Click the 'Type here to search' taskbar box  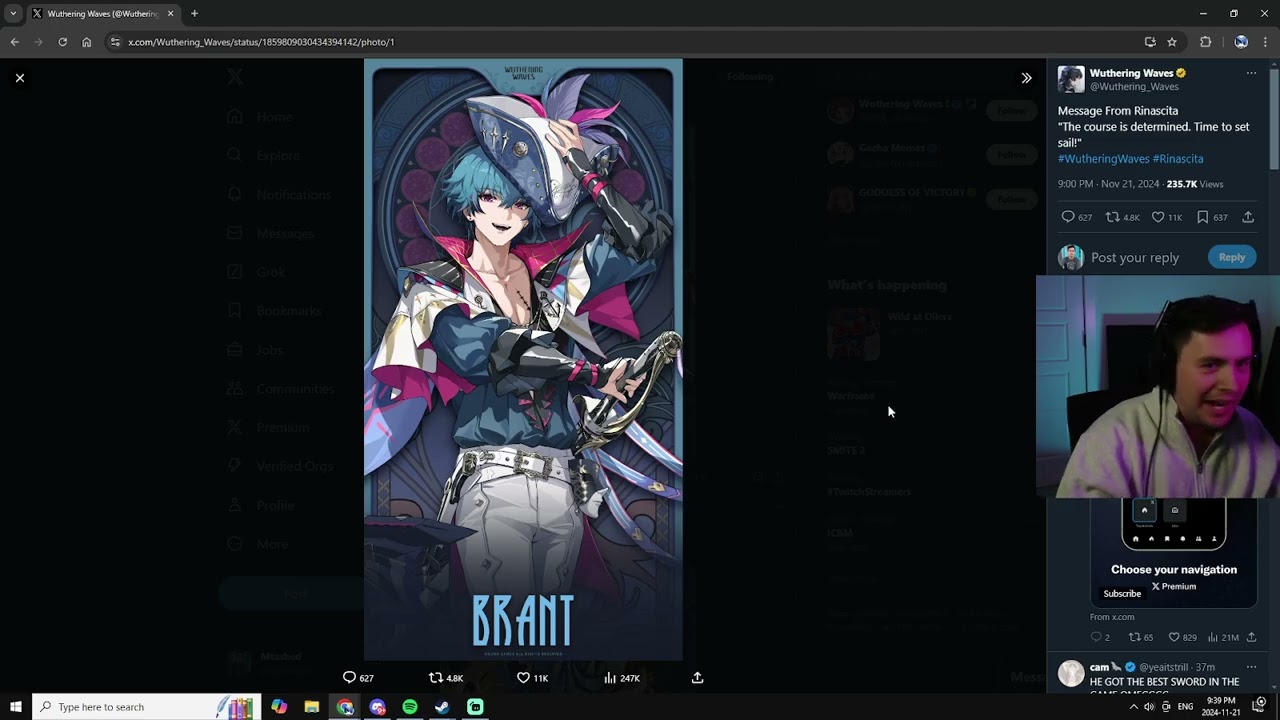[146, 707]
